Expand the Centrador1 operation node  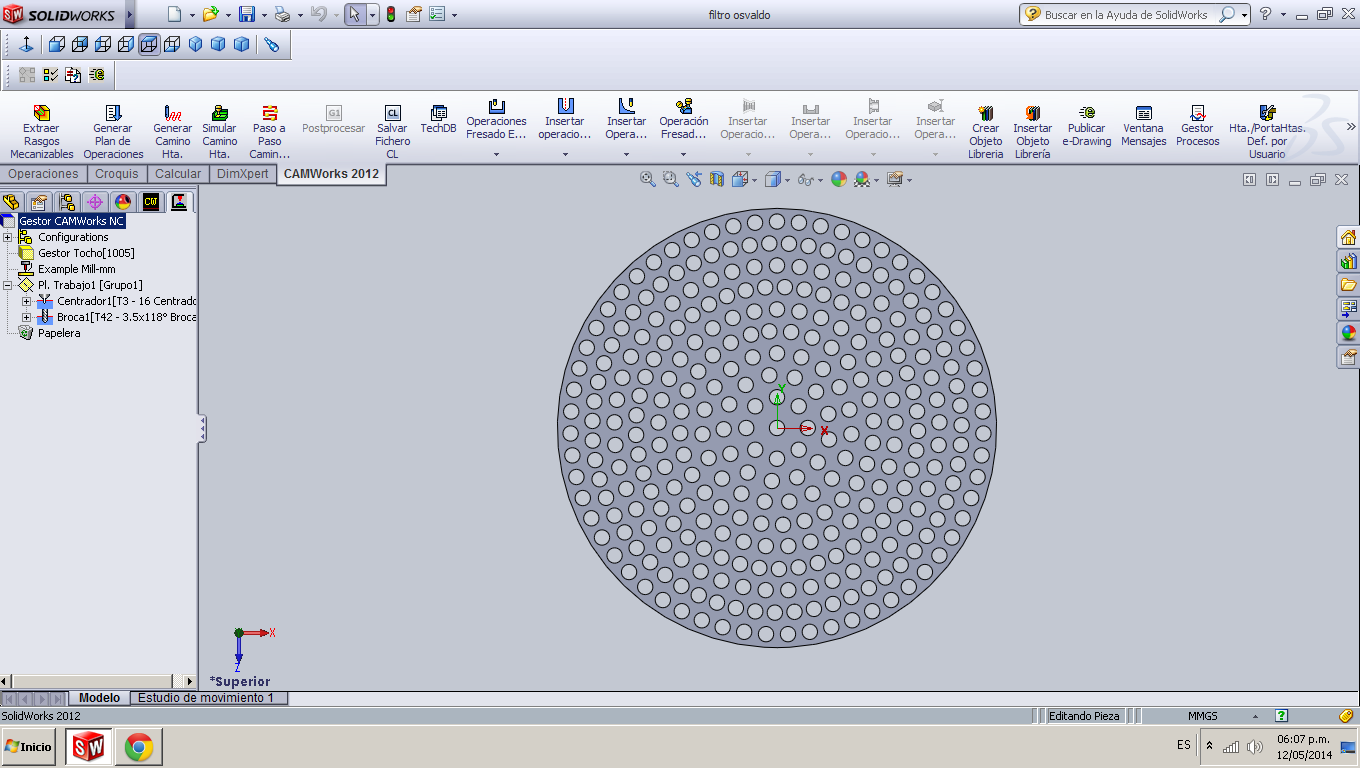(26, 301)
